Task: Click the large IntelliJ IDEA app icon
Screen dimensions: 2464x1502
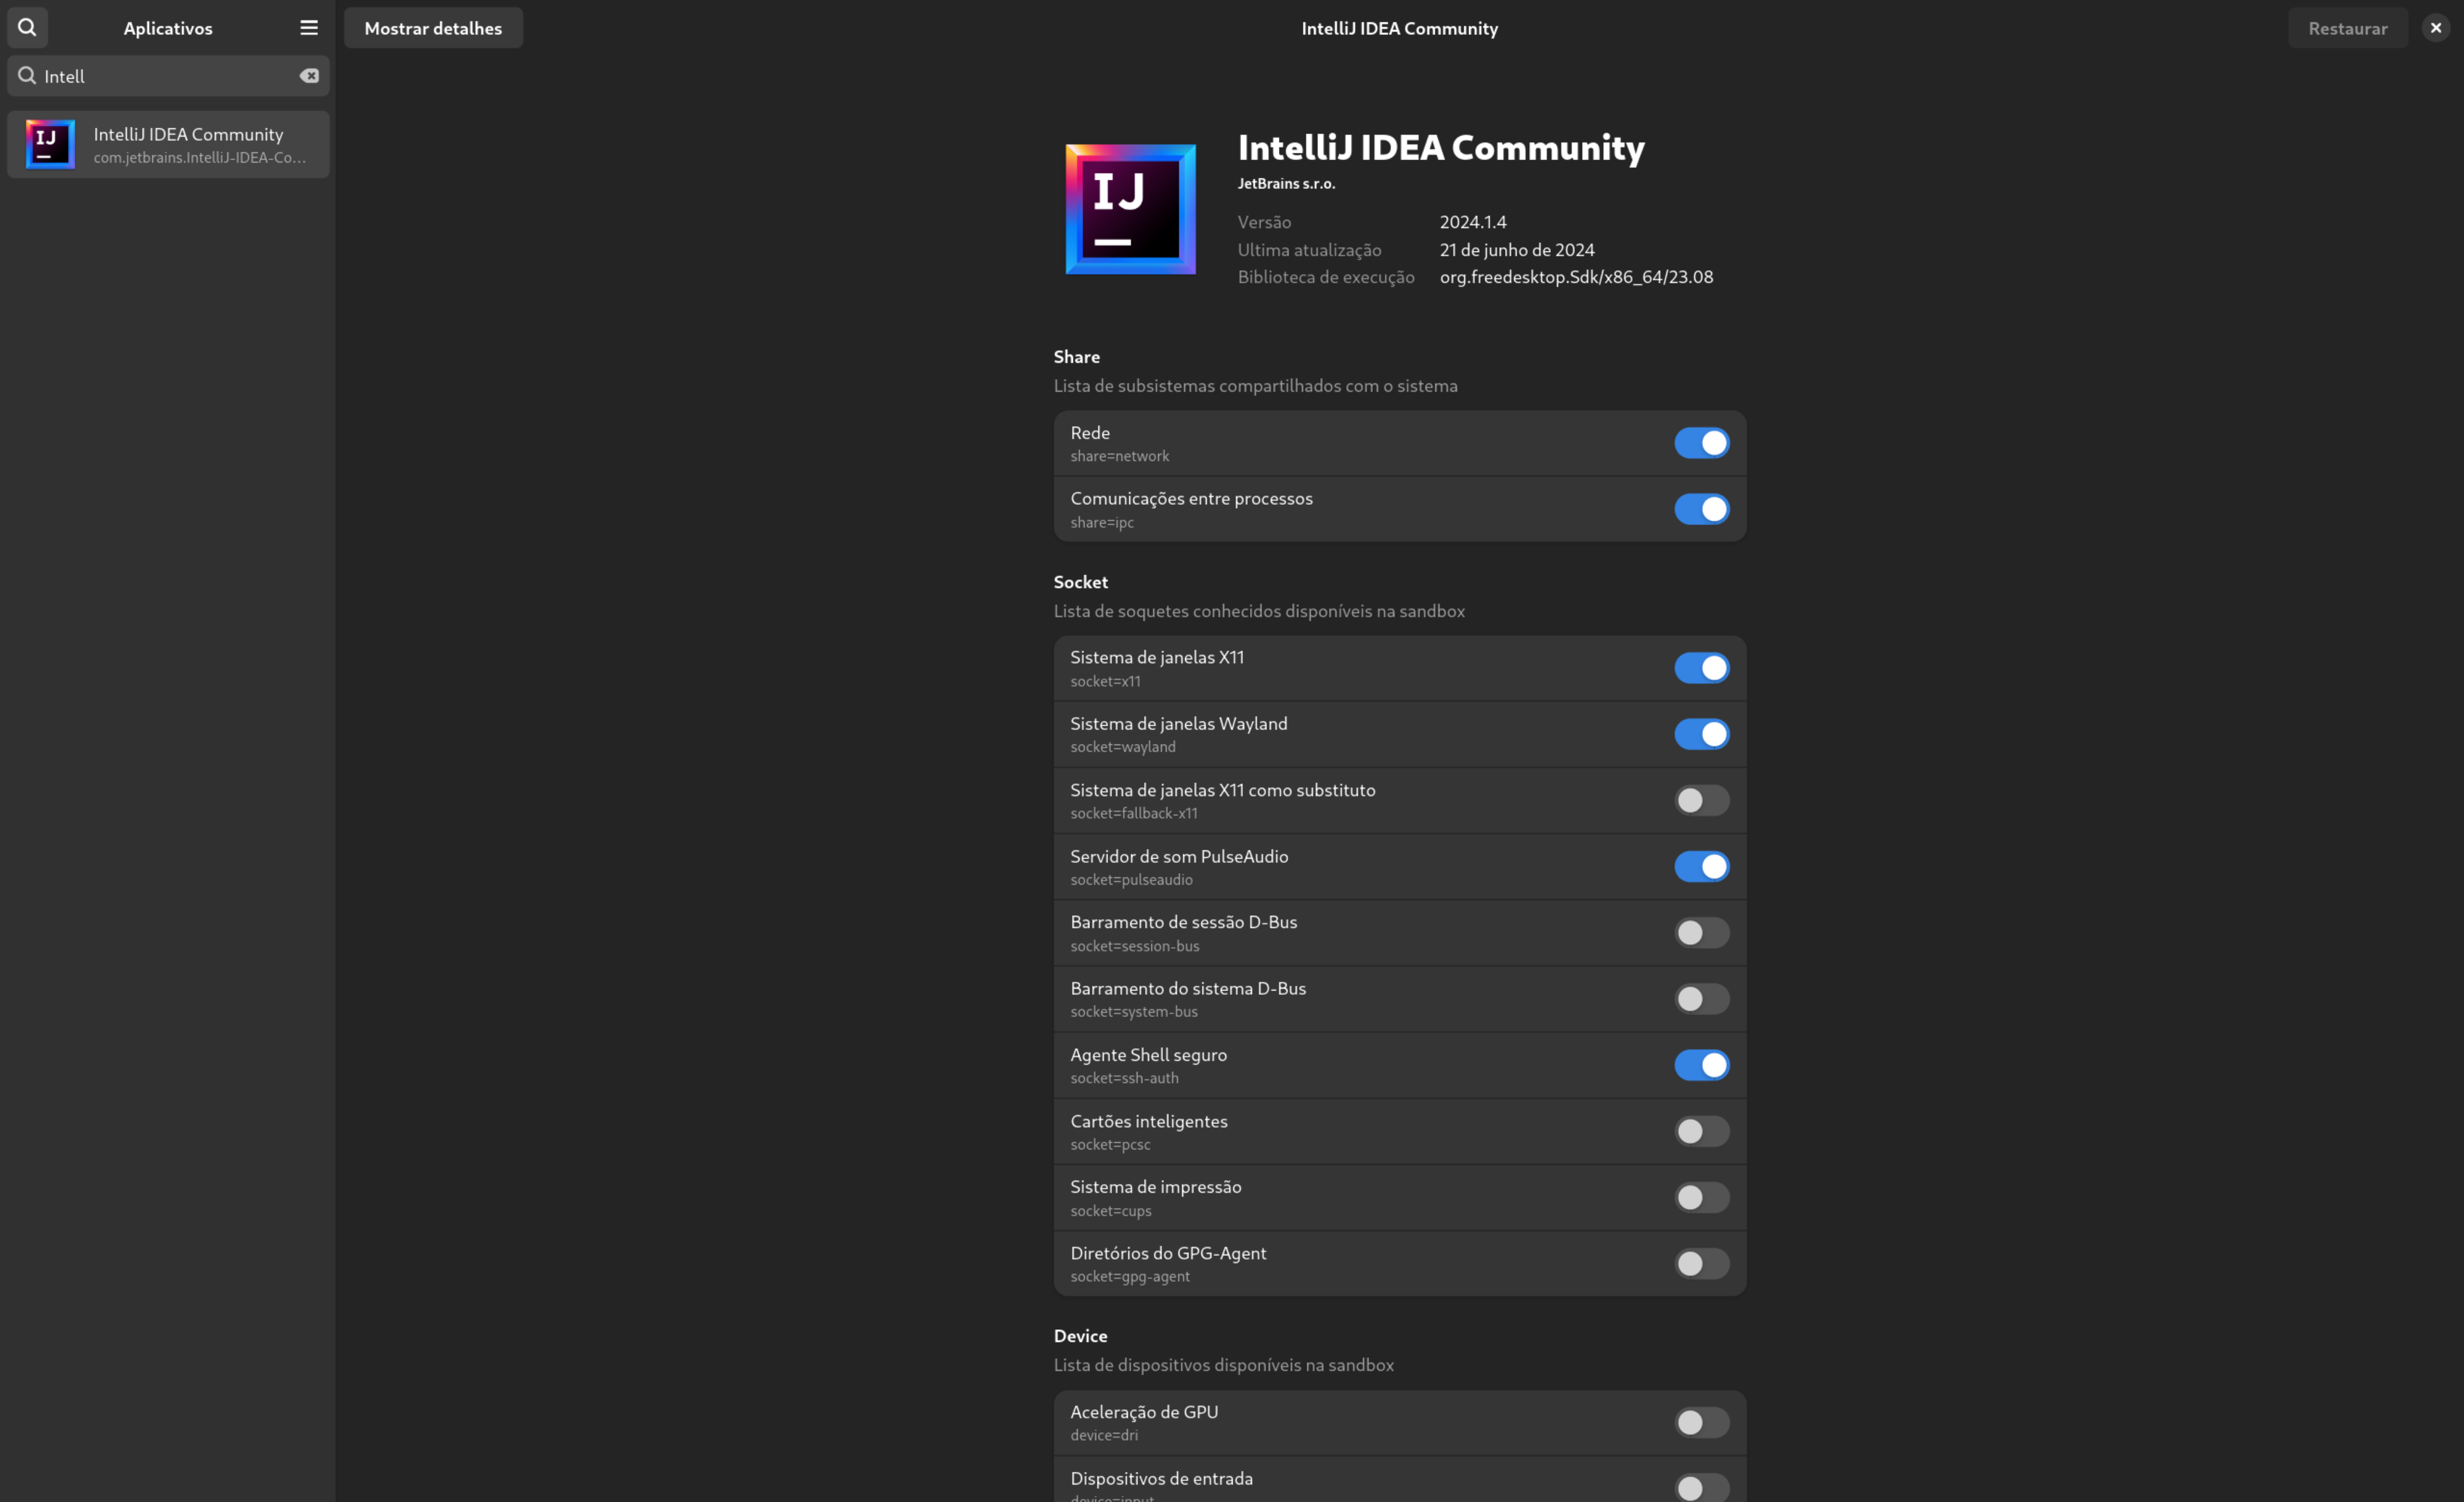Action: [1130, 209]
